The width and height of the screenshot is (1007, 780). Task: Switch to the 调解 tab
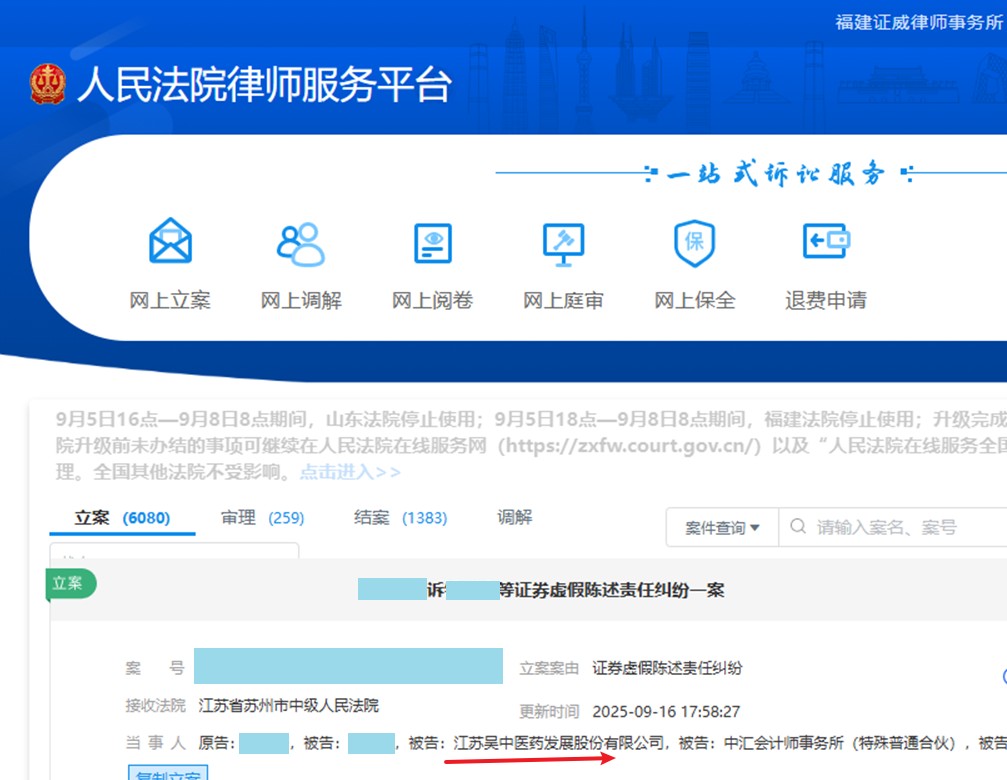[514, 517]
